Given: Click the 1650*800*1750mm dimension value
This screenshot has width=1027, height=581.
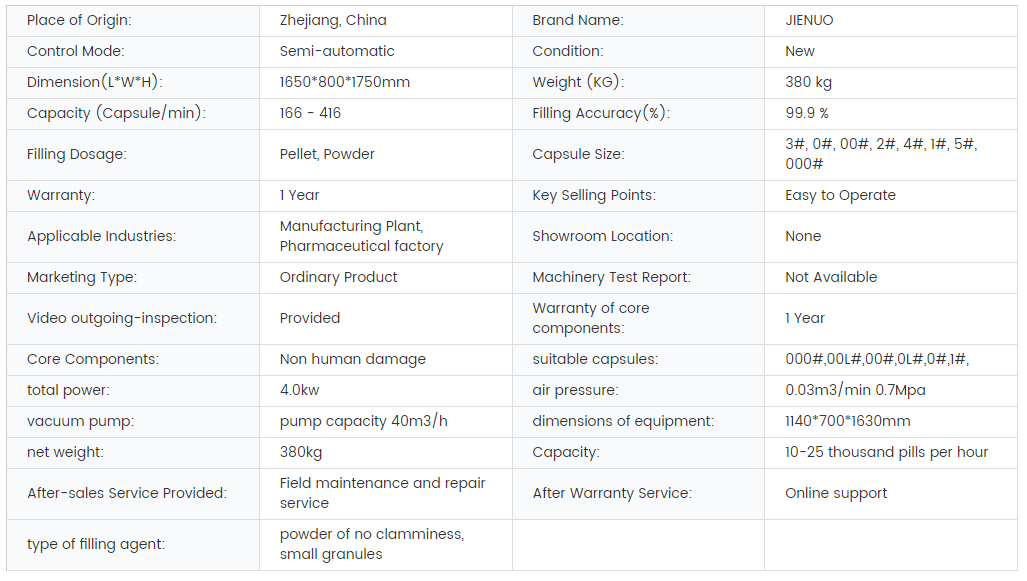Looking at the screenshot, I should [x=345, y=82].
